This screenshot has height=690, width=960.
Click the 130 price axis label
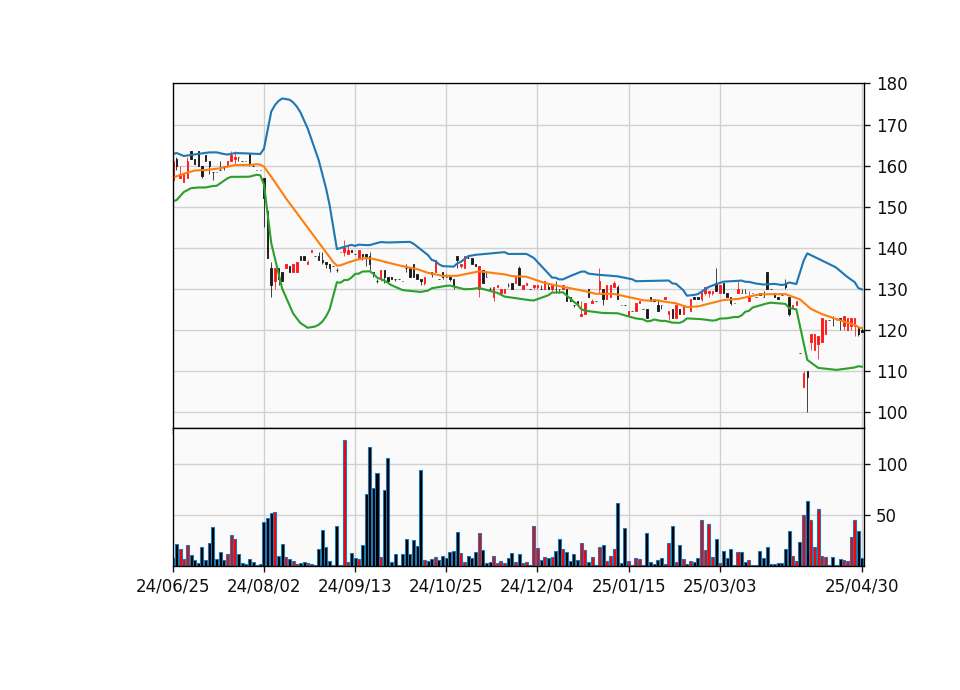pos(892,290)
